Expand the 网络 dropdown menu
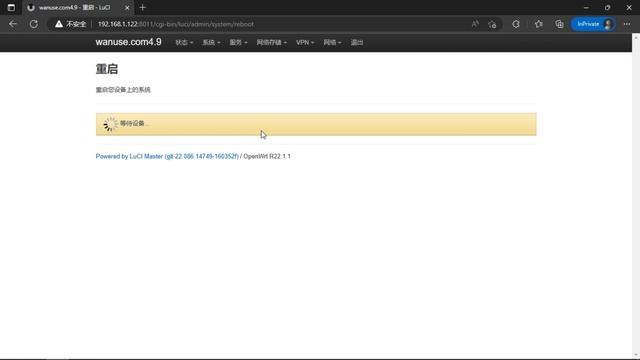The width and height of the screenshot is (640, 360). point(332,42)
